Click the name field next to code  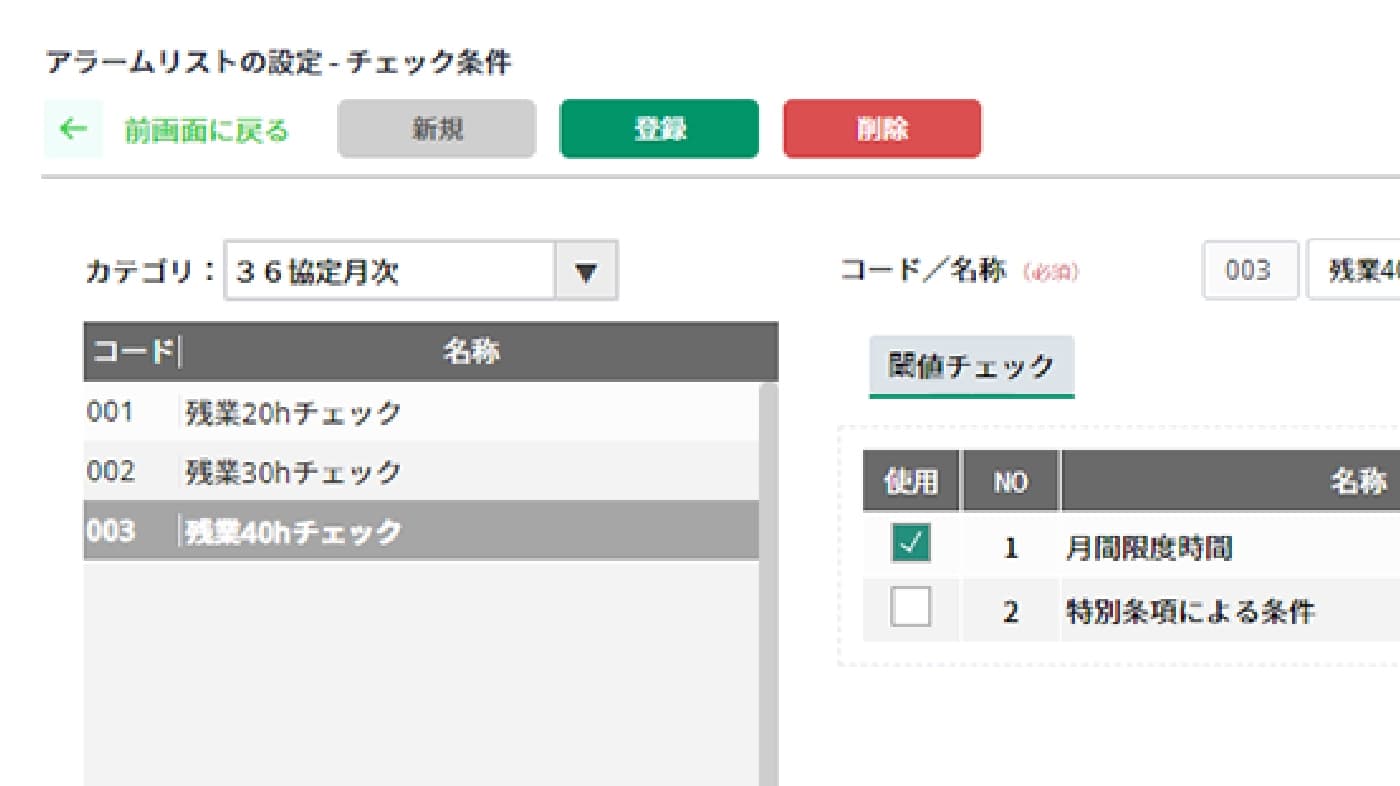pos(1355,270)
